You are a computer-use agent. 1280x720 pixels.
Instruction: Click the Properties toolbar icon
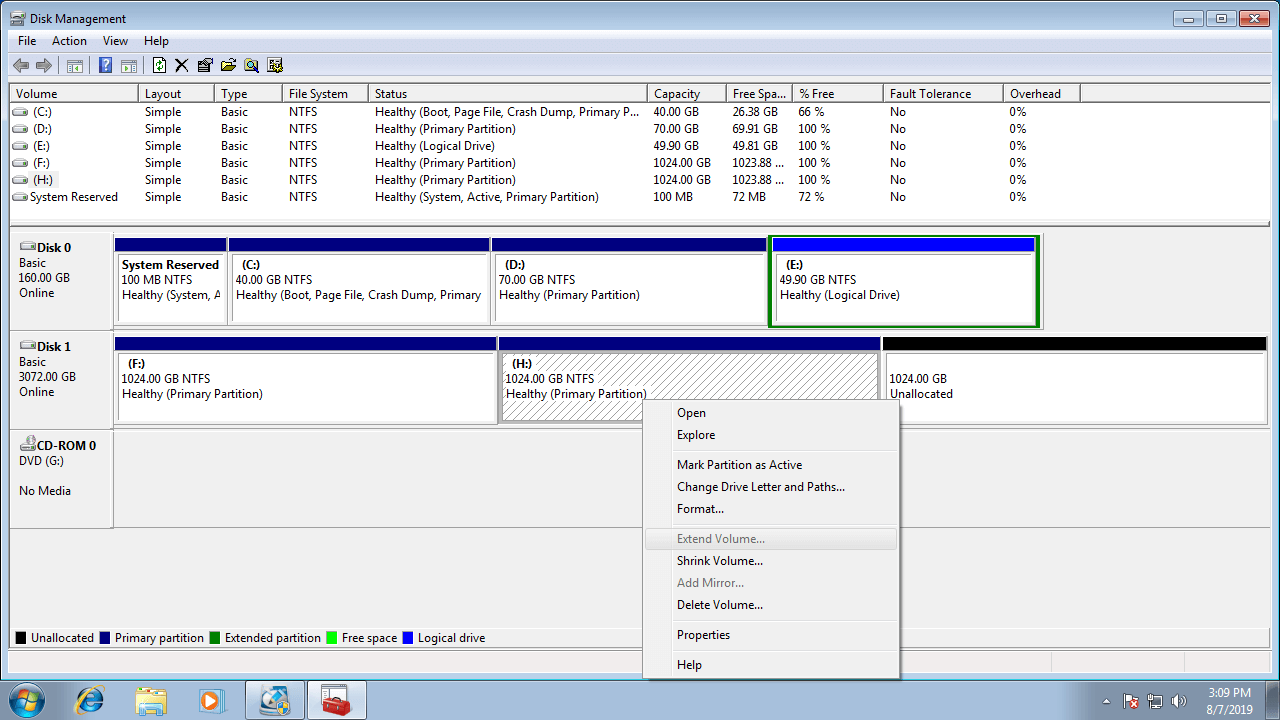pyautogui.click(x=205, y=66)
